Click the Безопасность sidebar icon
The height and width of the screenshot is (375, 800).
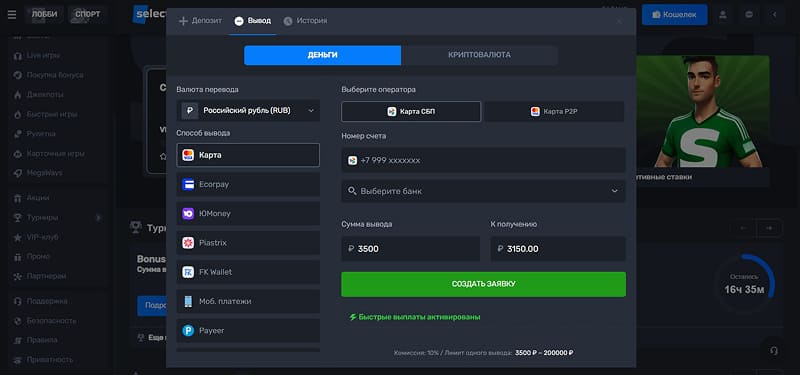tap(17, 321)
